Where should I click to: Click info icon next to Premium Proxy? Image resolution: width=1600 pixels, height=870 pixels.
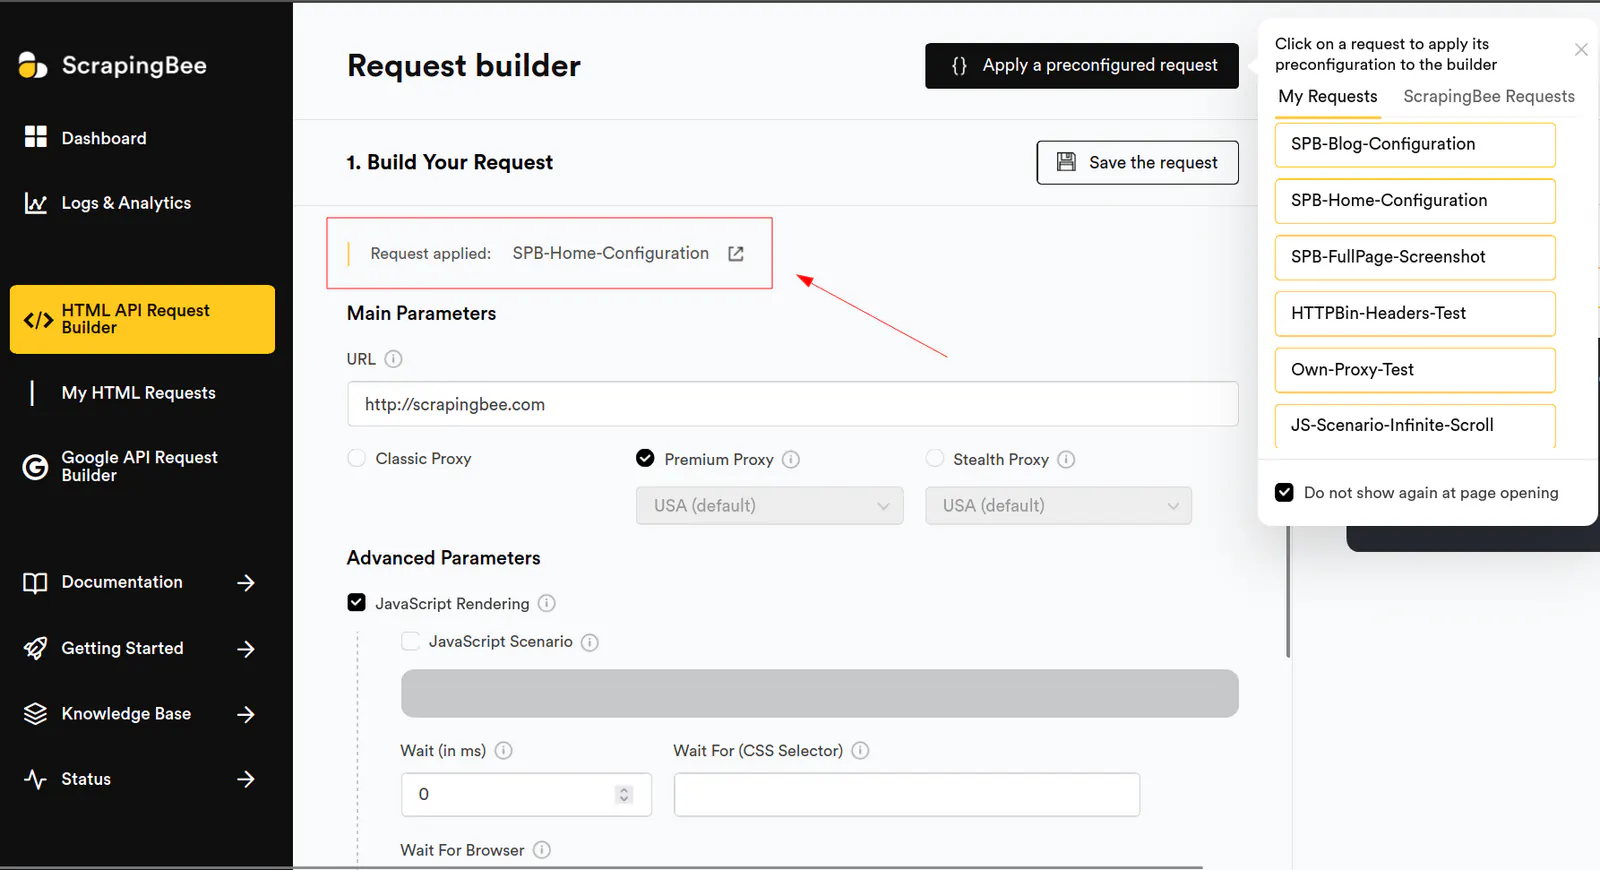coord(791,459)
